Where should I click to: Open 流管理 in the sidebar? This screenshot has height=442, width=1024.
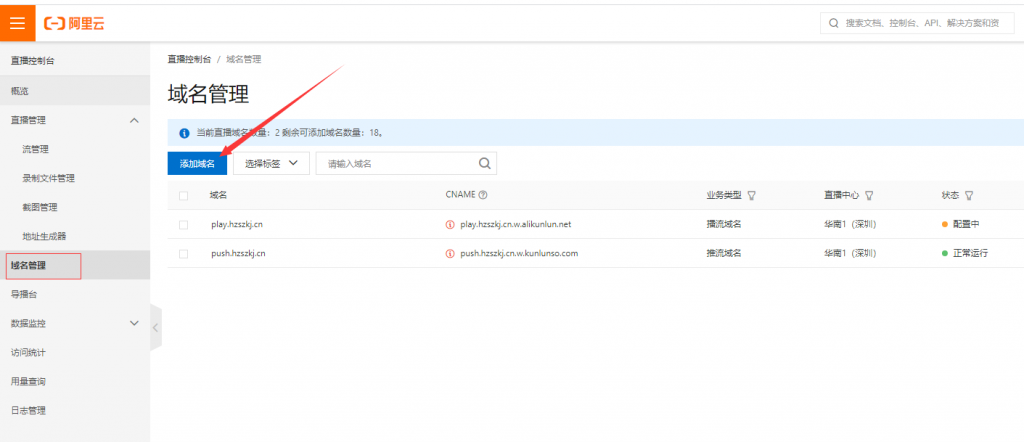(36, 149)
